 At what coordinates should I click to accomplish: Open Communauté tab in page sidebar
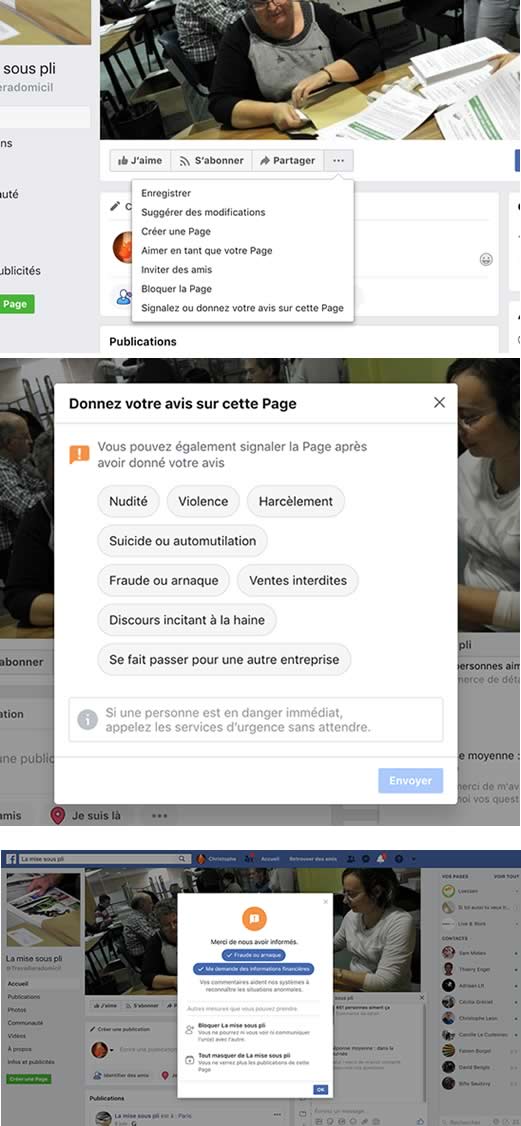coord(26,1023)
